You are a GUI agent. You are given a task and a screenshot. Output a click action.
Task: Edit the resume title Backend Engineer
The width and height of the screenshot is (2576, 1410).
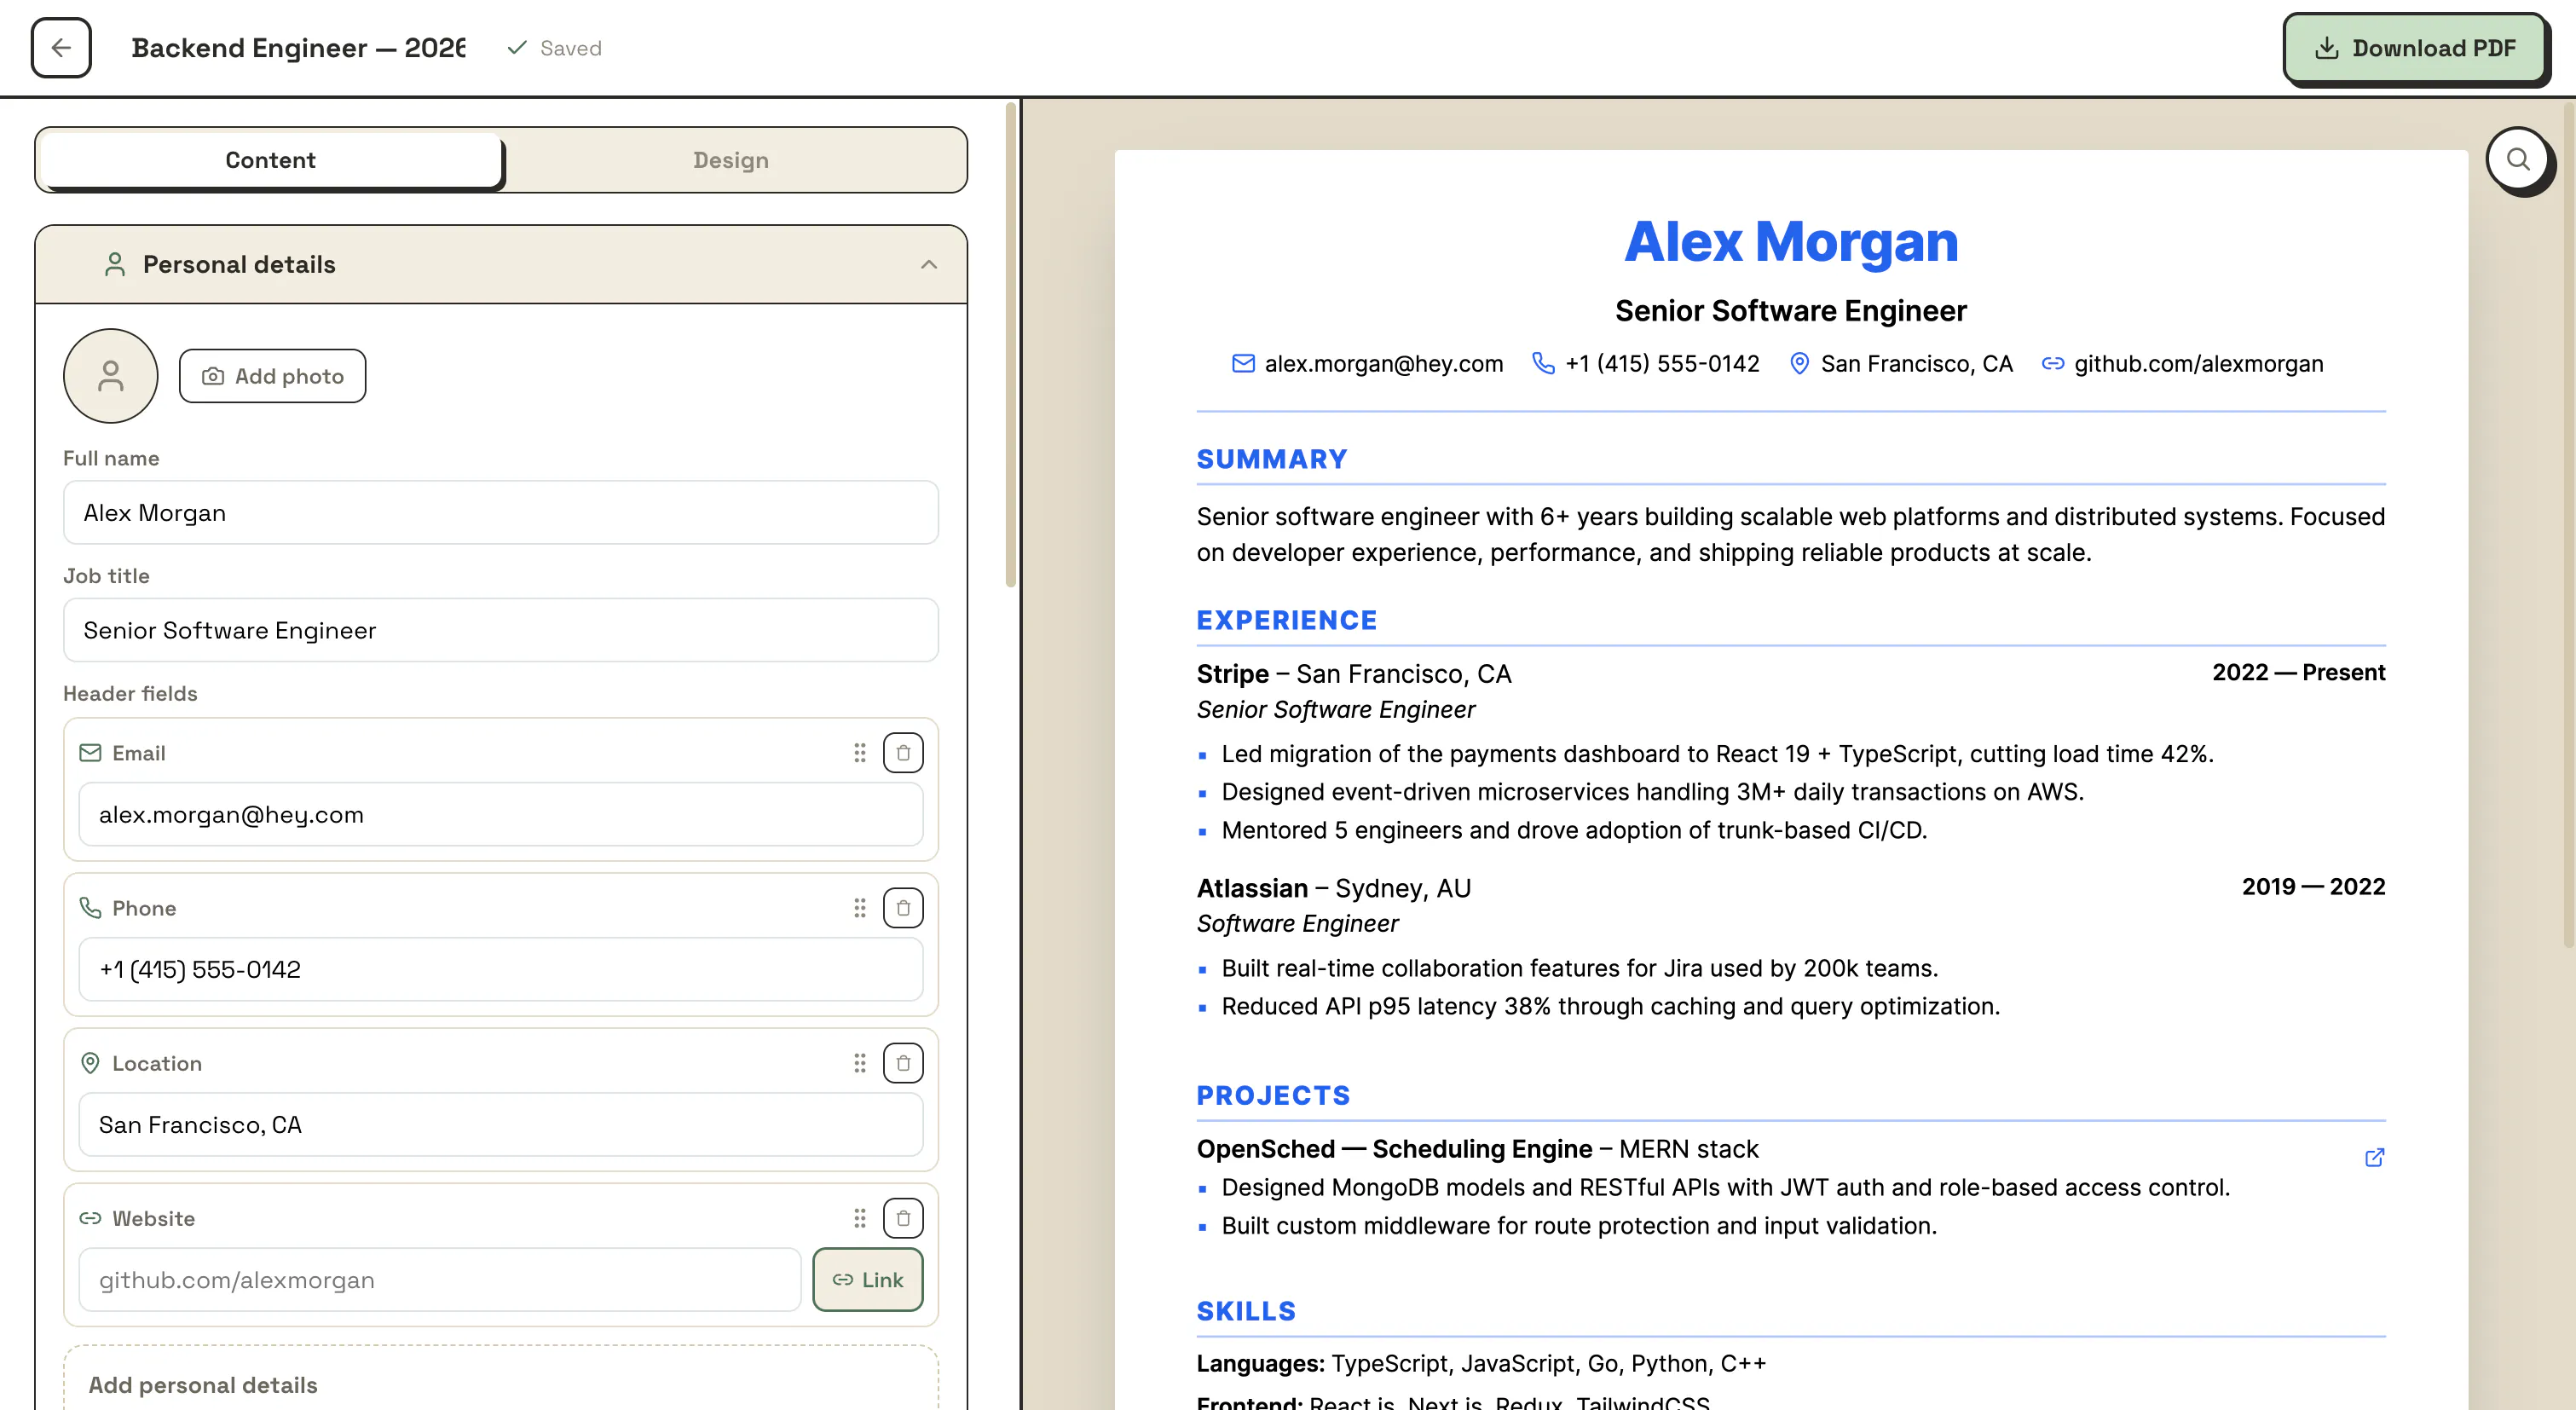click(298, 48)
